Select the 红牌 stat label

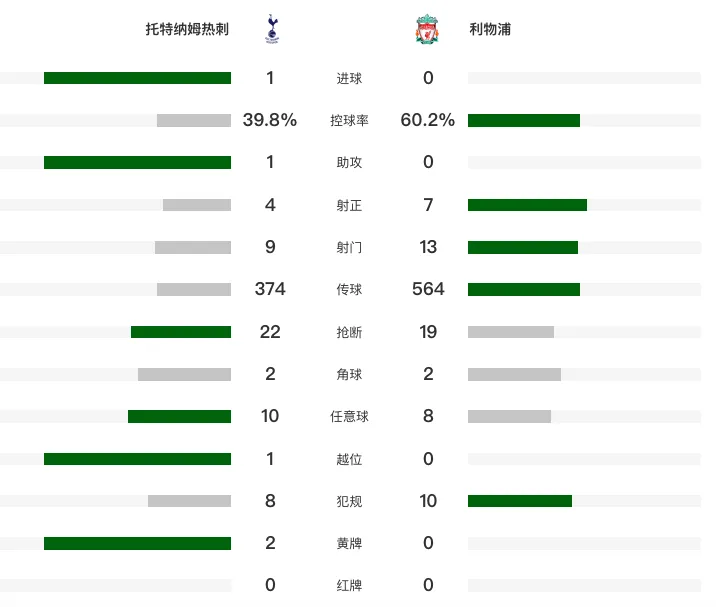pyautogui.click(x=349, y=586)
